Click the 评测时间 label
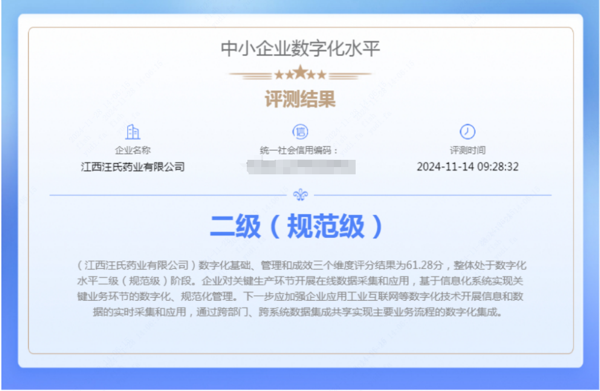This screenshot has height=391, width=600. (468, 150)
